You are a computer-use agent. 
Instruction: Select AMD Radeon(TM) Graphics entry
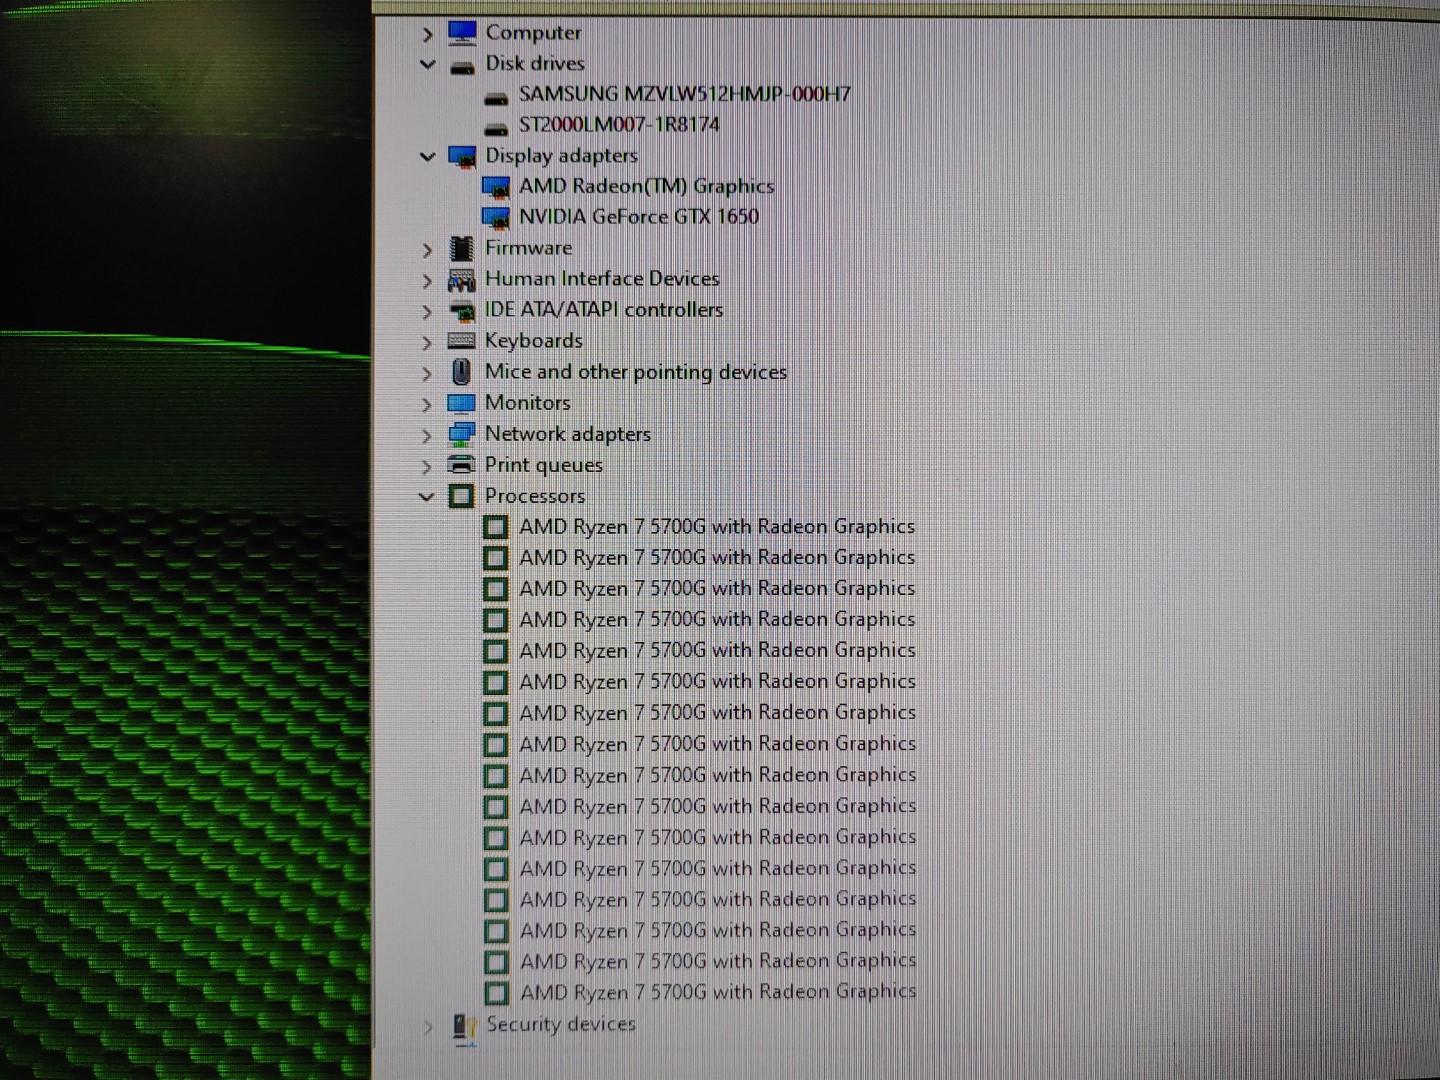coord(646,186)
